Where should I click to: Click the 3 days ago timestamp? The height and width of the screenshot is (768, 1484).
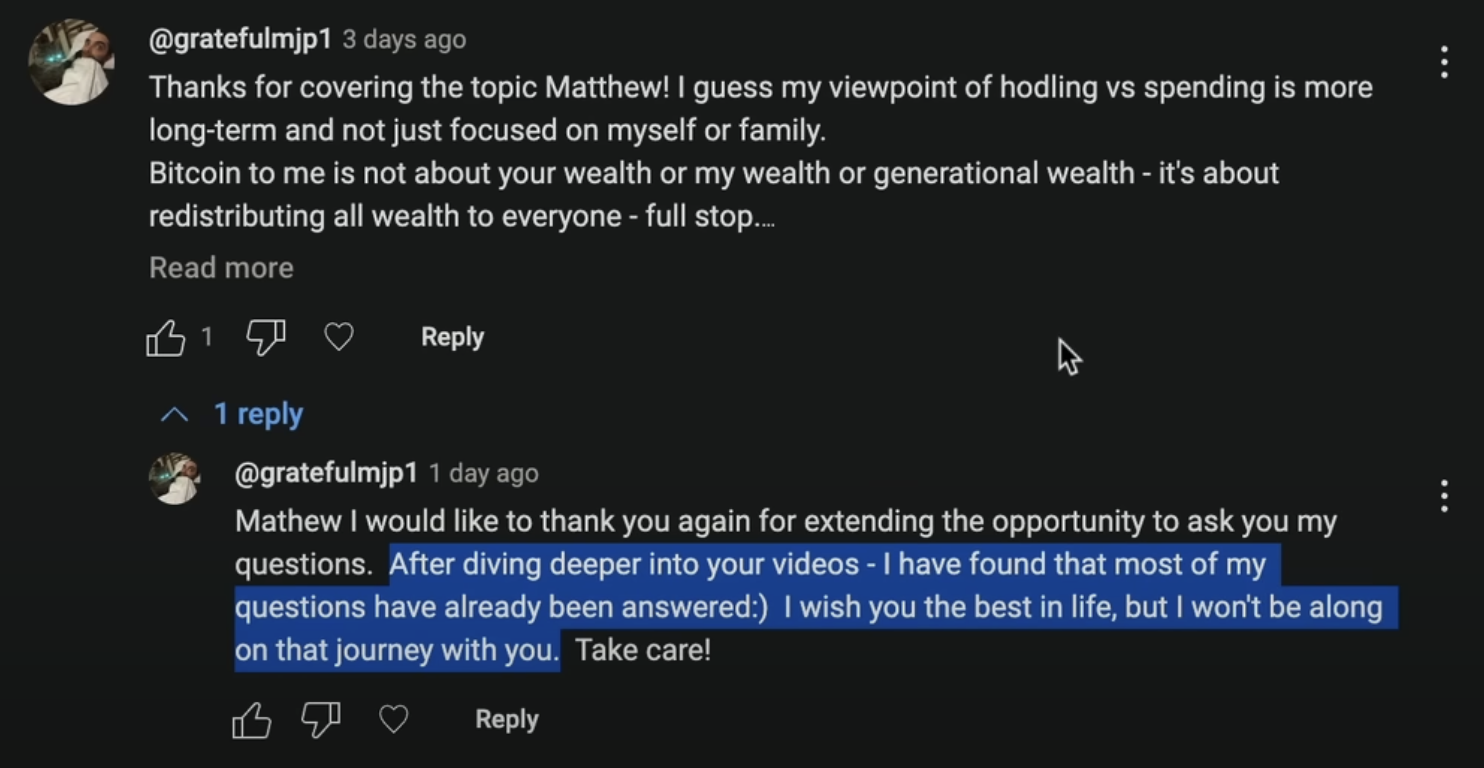(404, 40)
